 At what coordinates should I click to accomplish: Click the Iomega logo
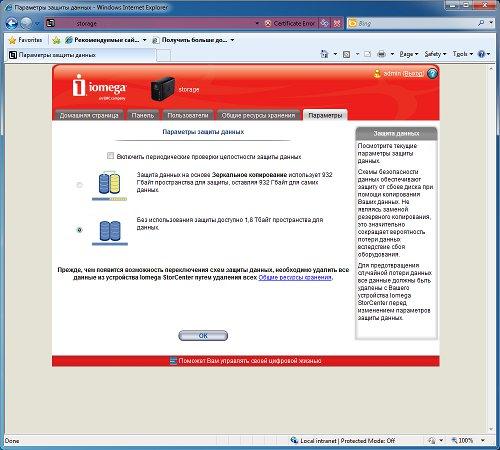point(99,87)
